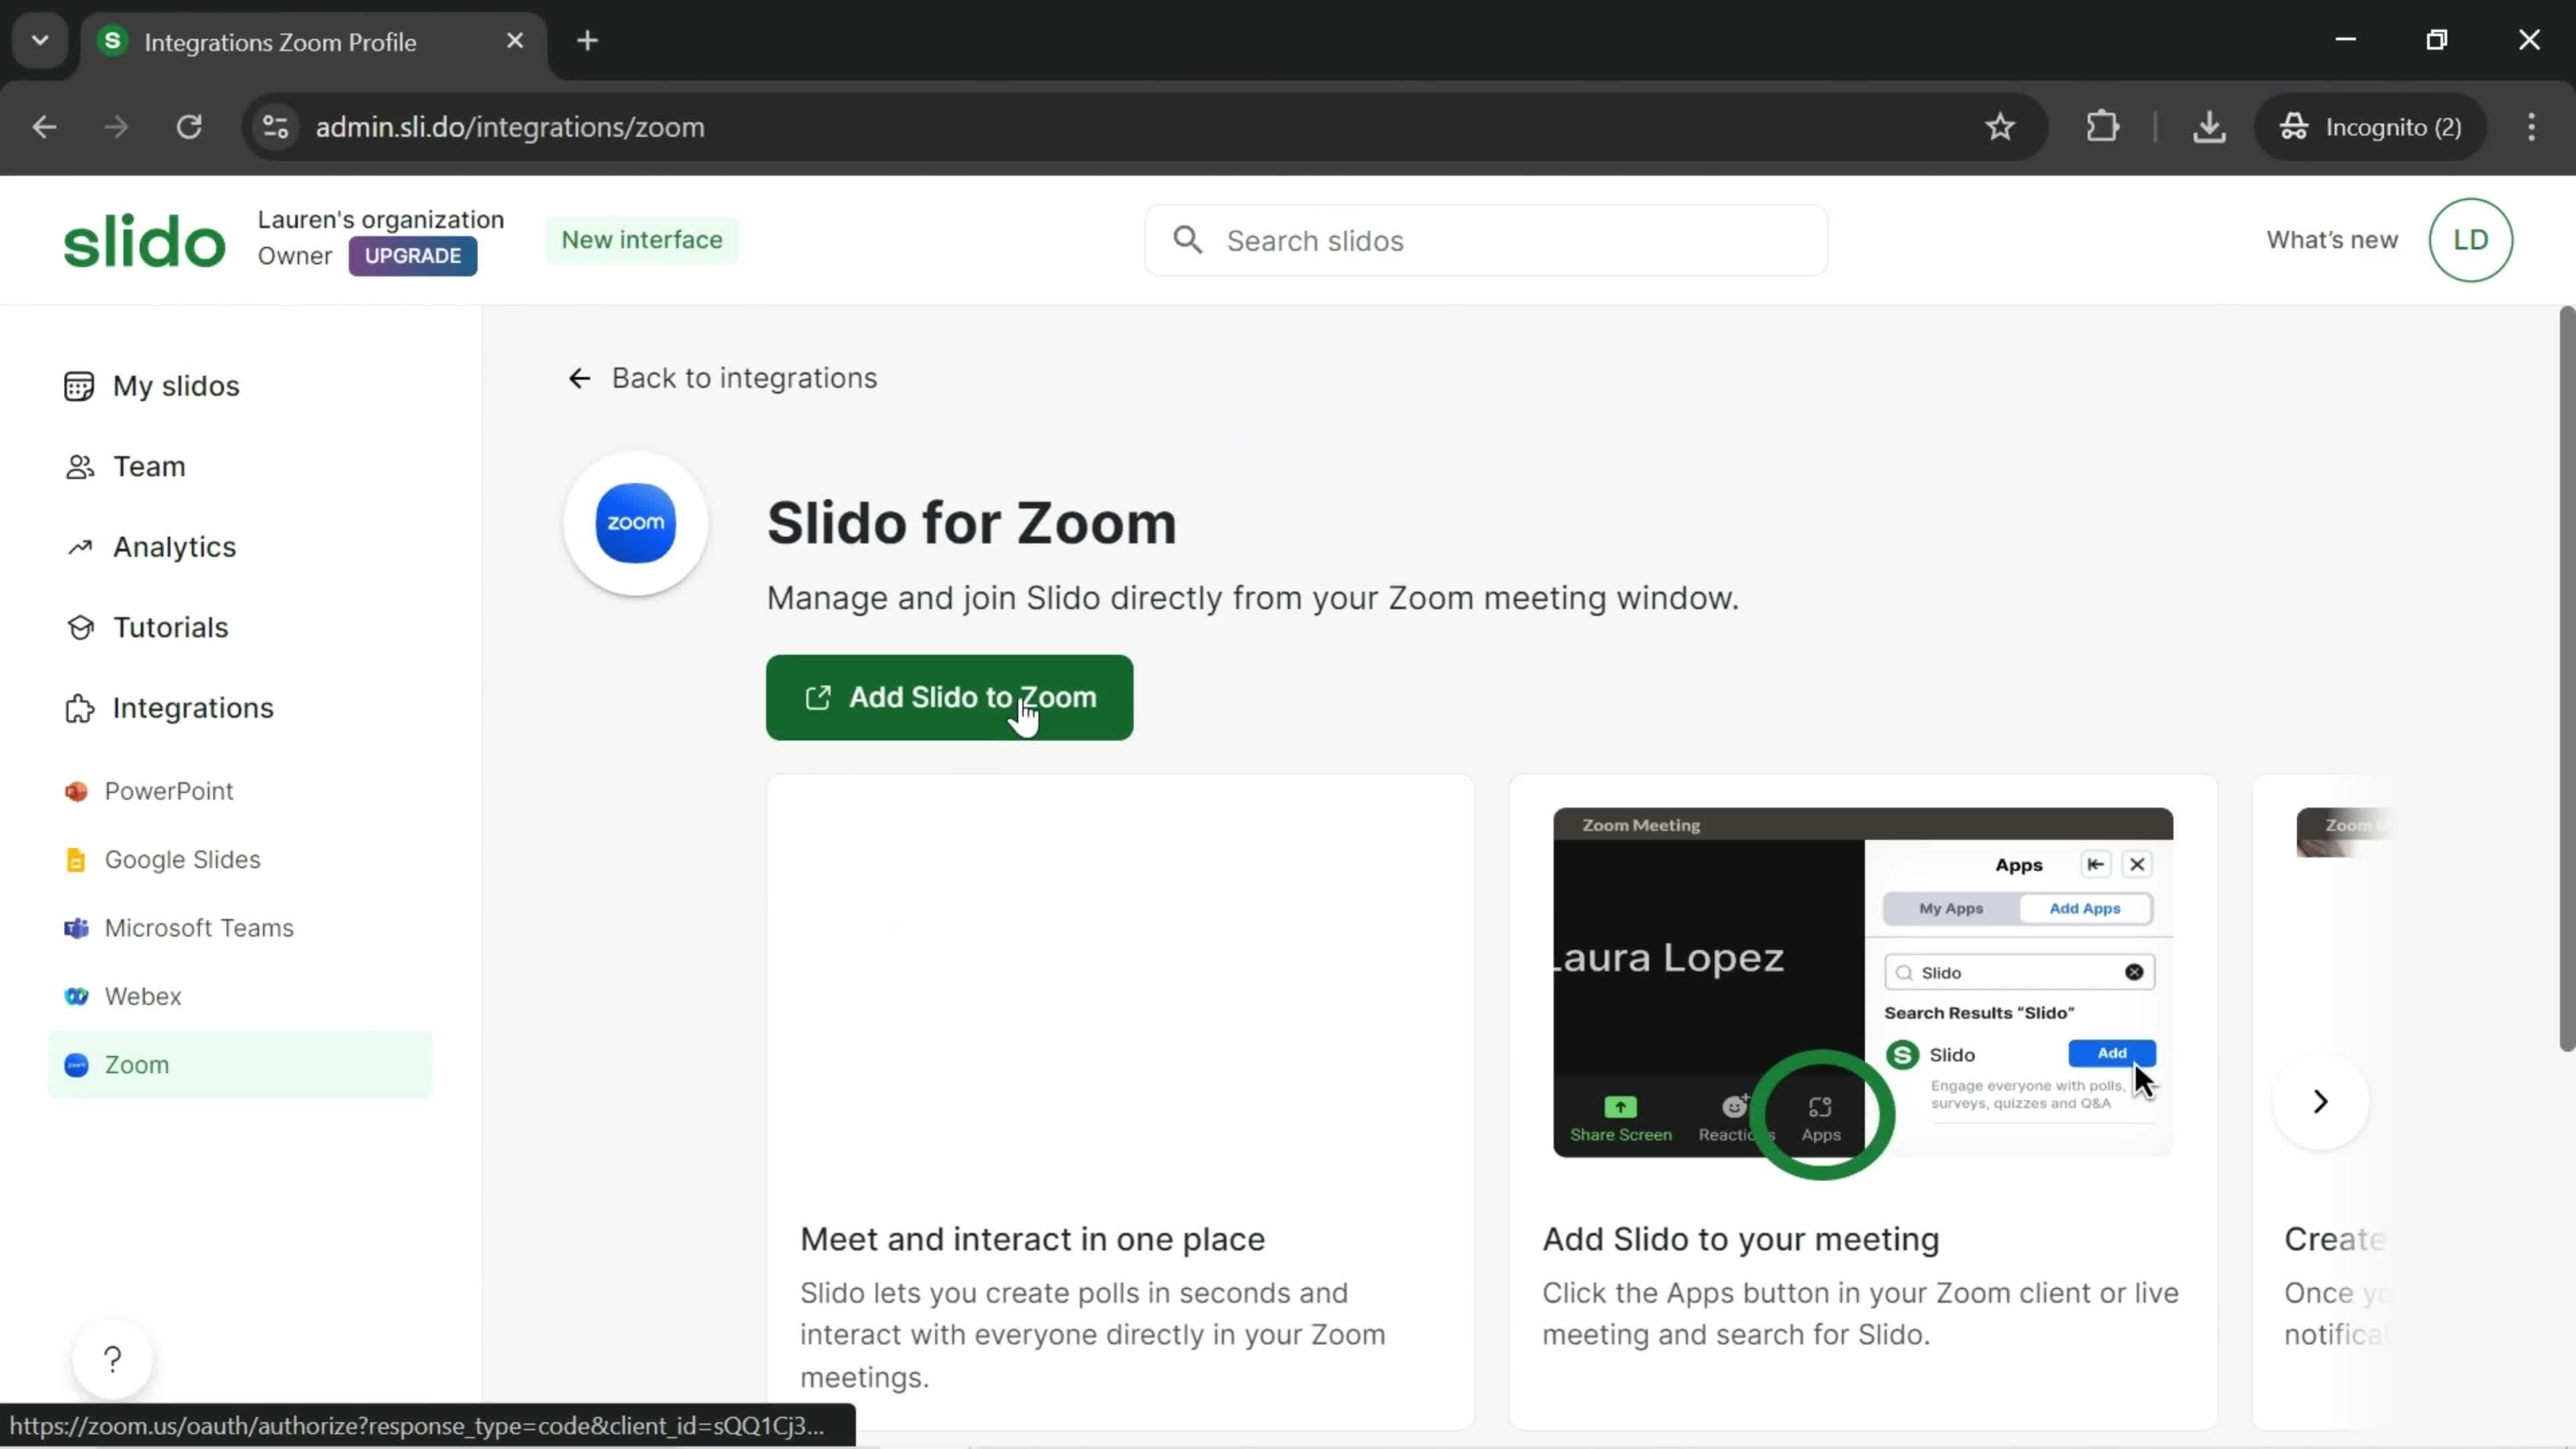
Task: Click the Slido logo
Action: 144,241
